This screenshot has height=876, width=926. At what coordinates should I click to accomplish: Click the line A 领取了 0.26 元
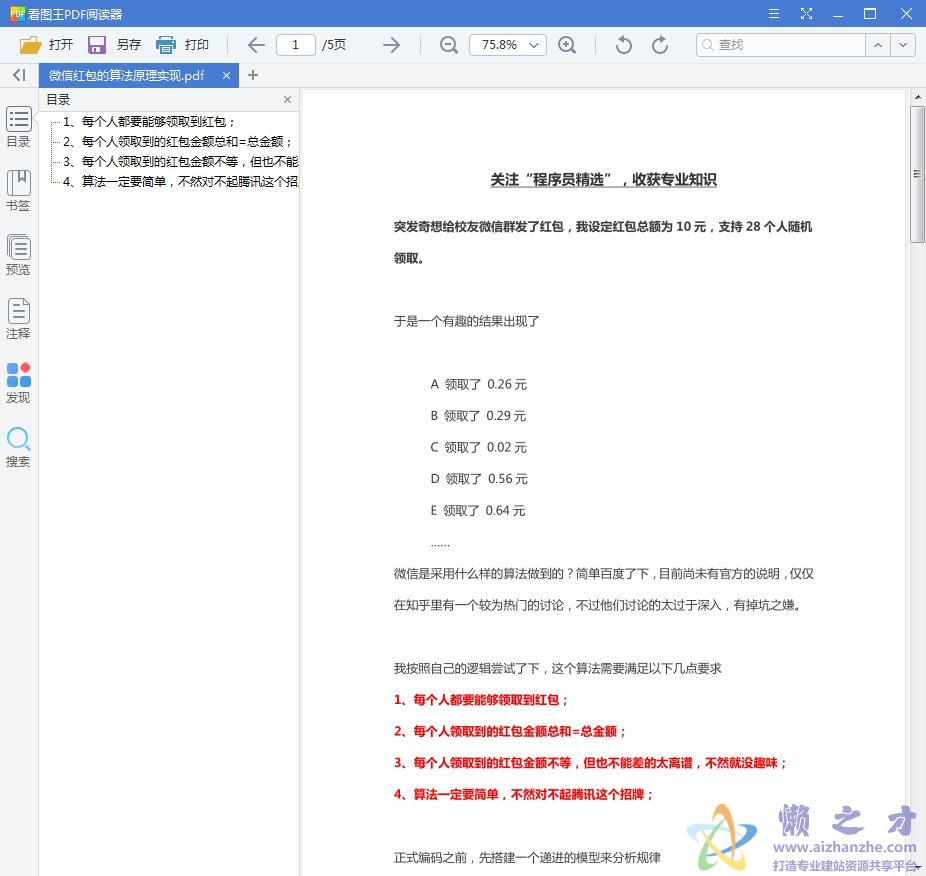point(478,385)
